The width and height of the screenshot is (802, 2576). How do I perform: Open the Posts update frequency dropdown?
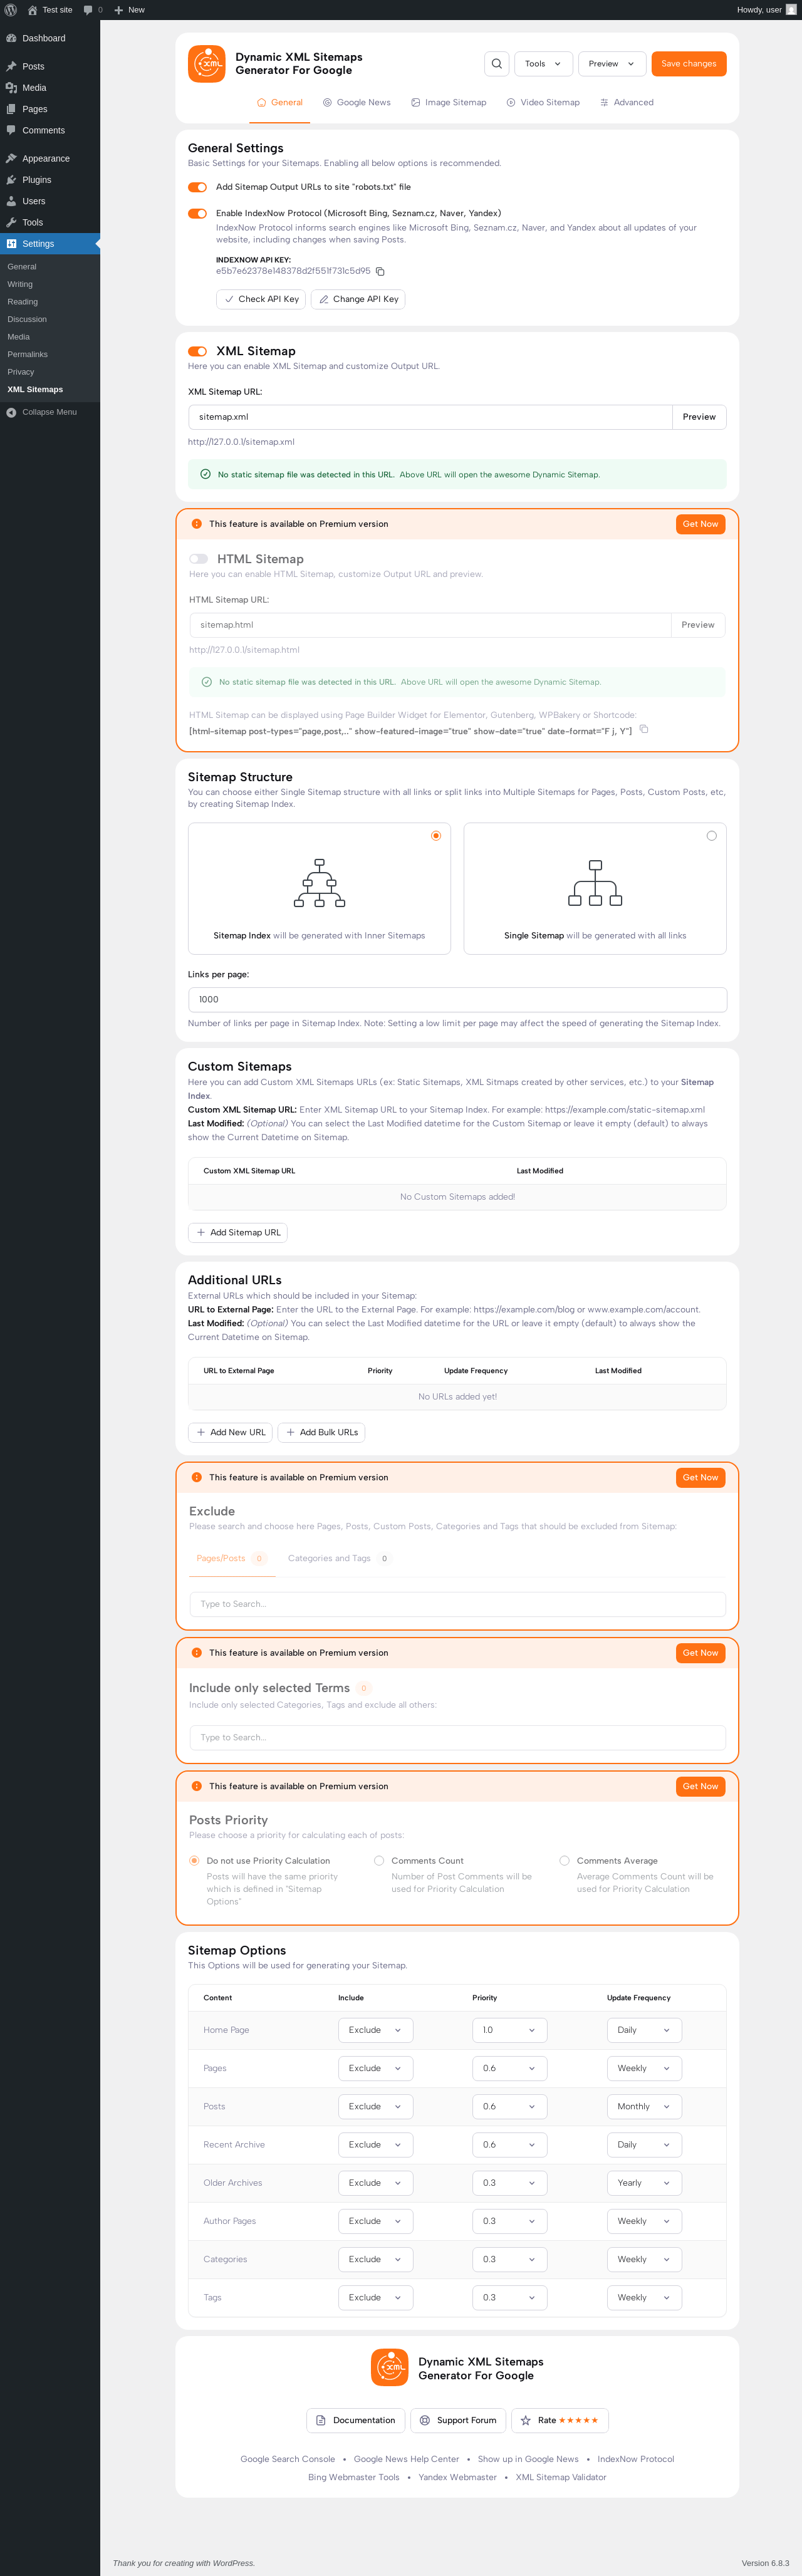point(644,2106)
